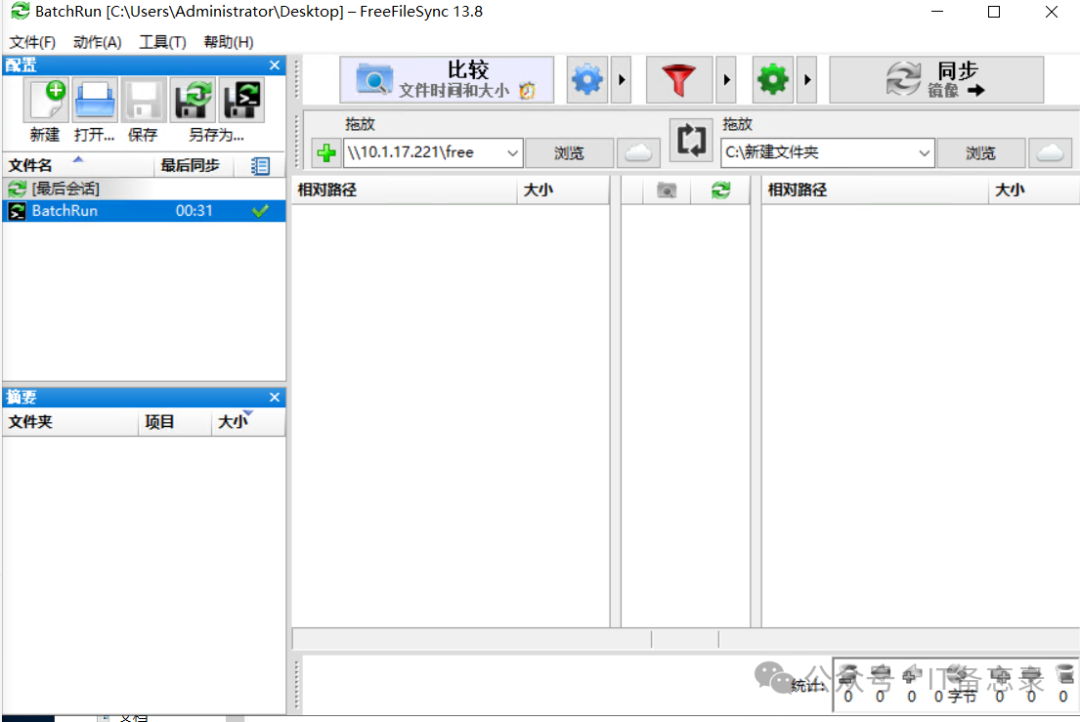Open the 动作(A) menu
Screen dimensions: 1080x722
(x=97, y=42)
